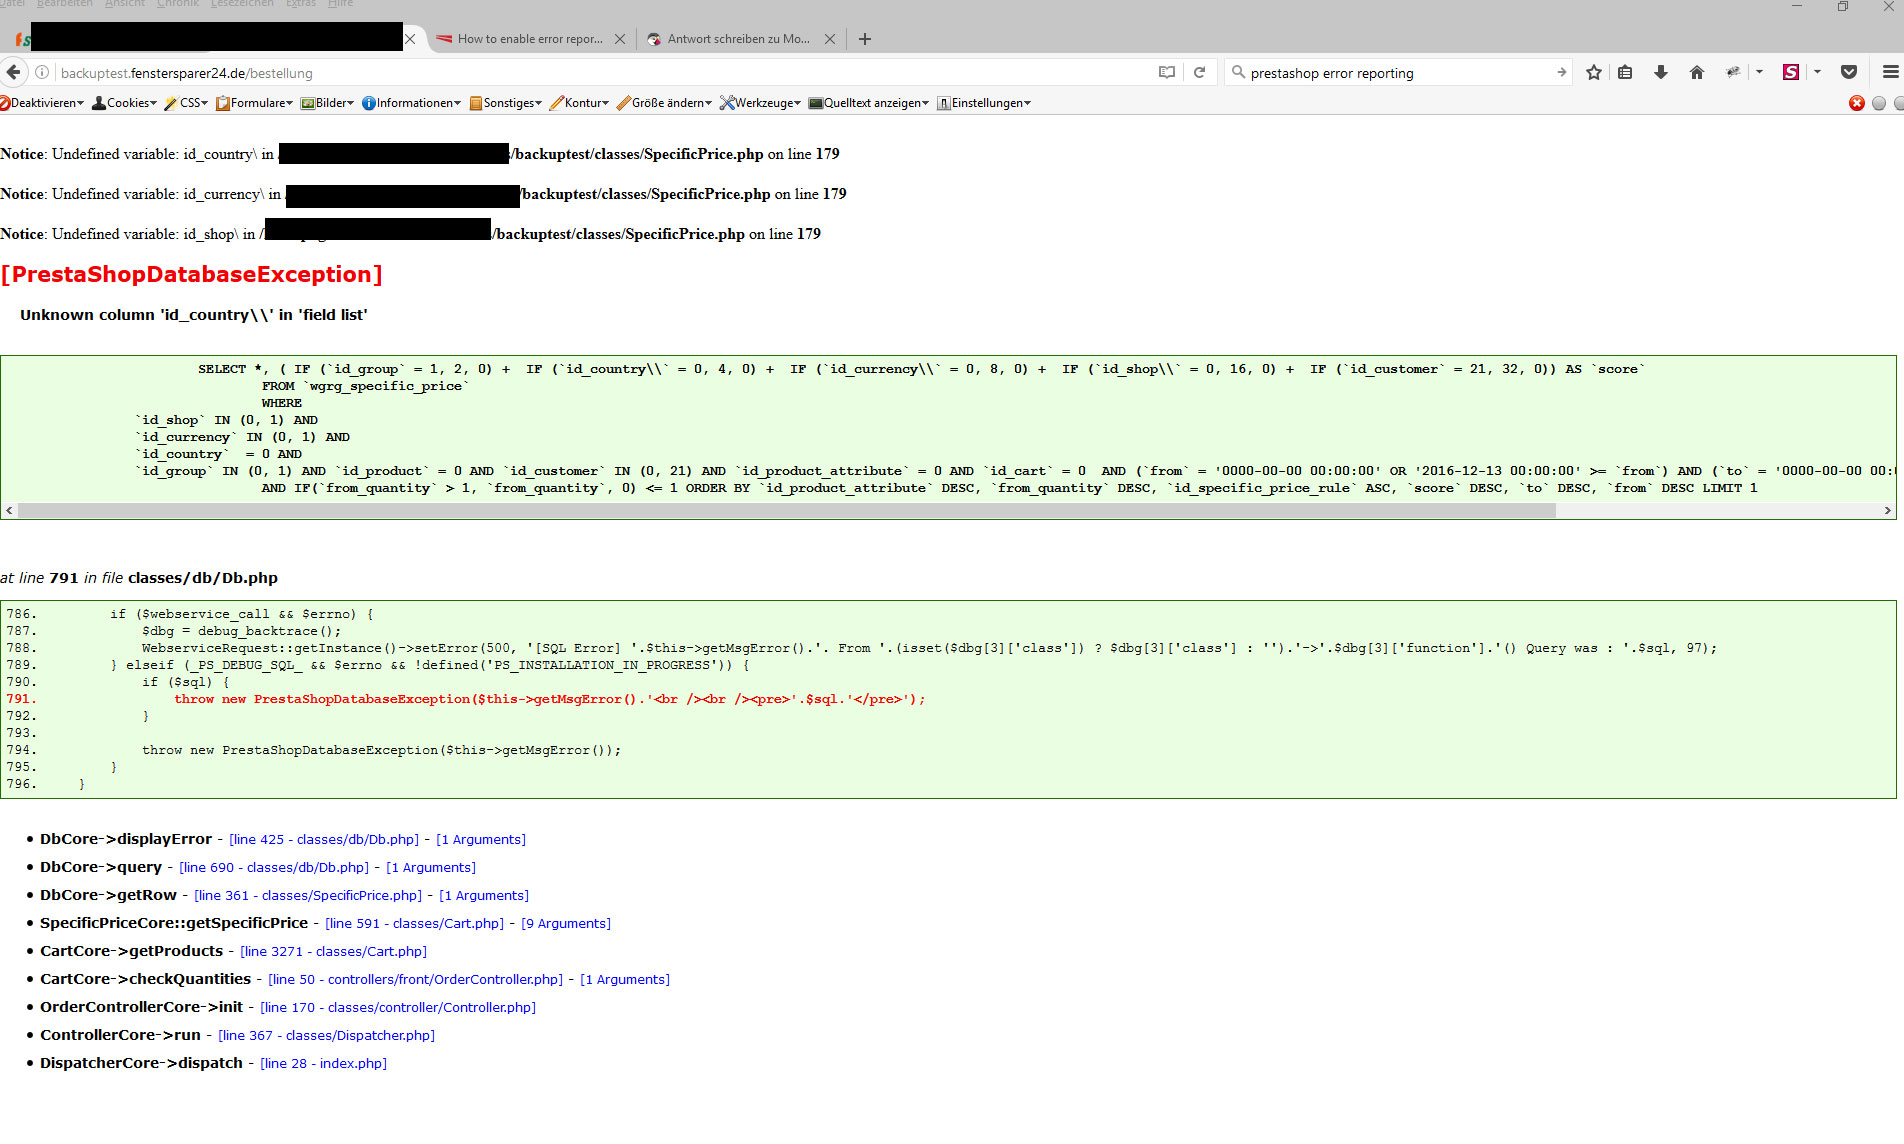Viewport: 1904px width, 1144px height.
Task: Open the Quelltext anzeigen menu
Action: pos(869,103)
